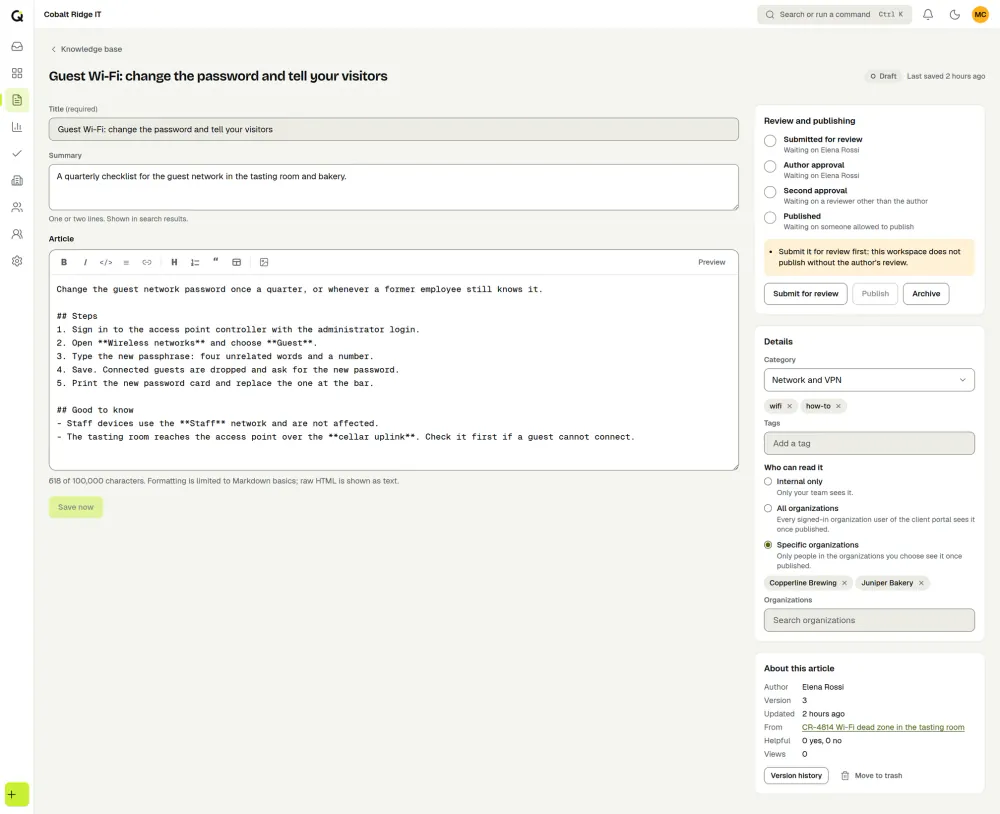
Task: Click the Save now button
Action: [x=76, y=508]
